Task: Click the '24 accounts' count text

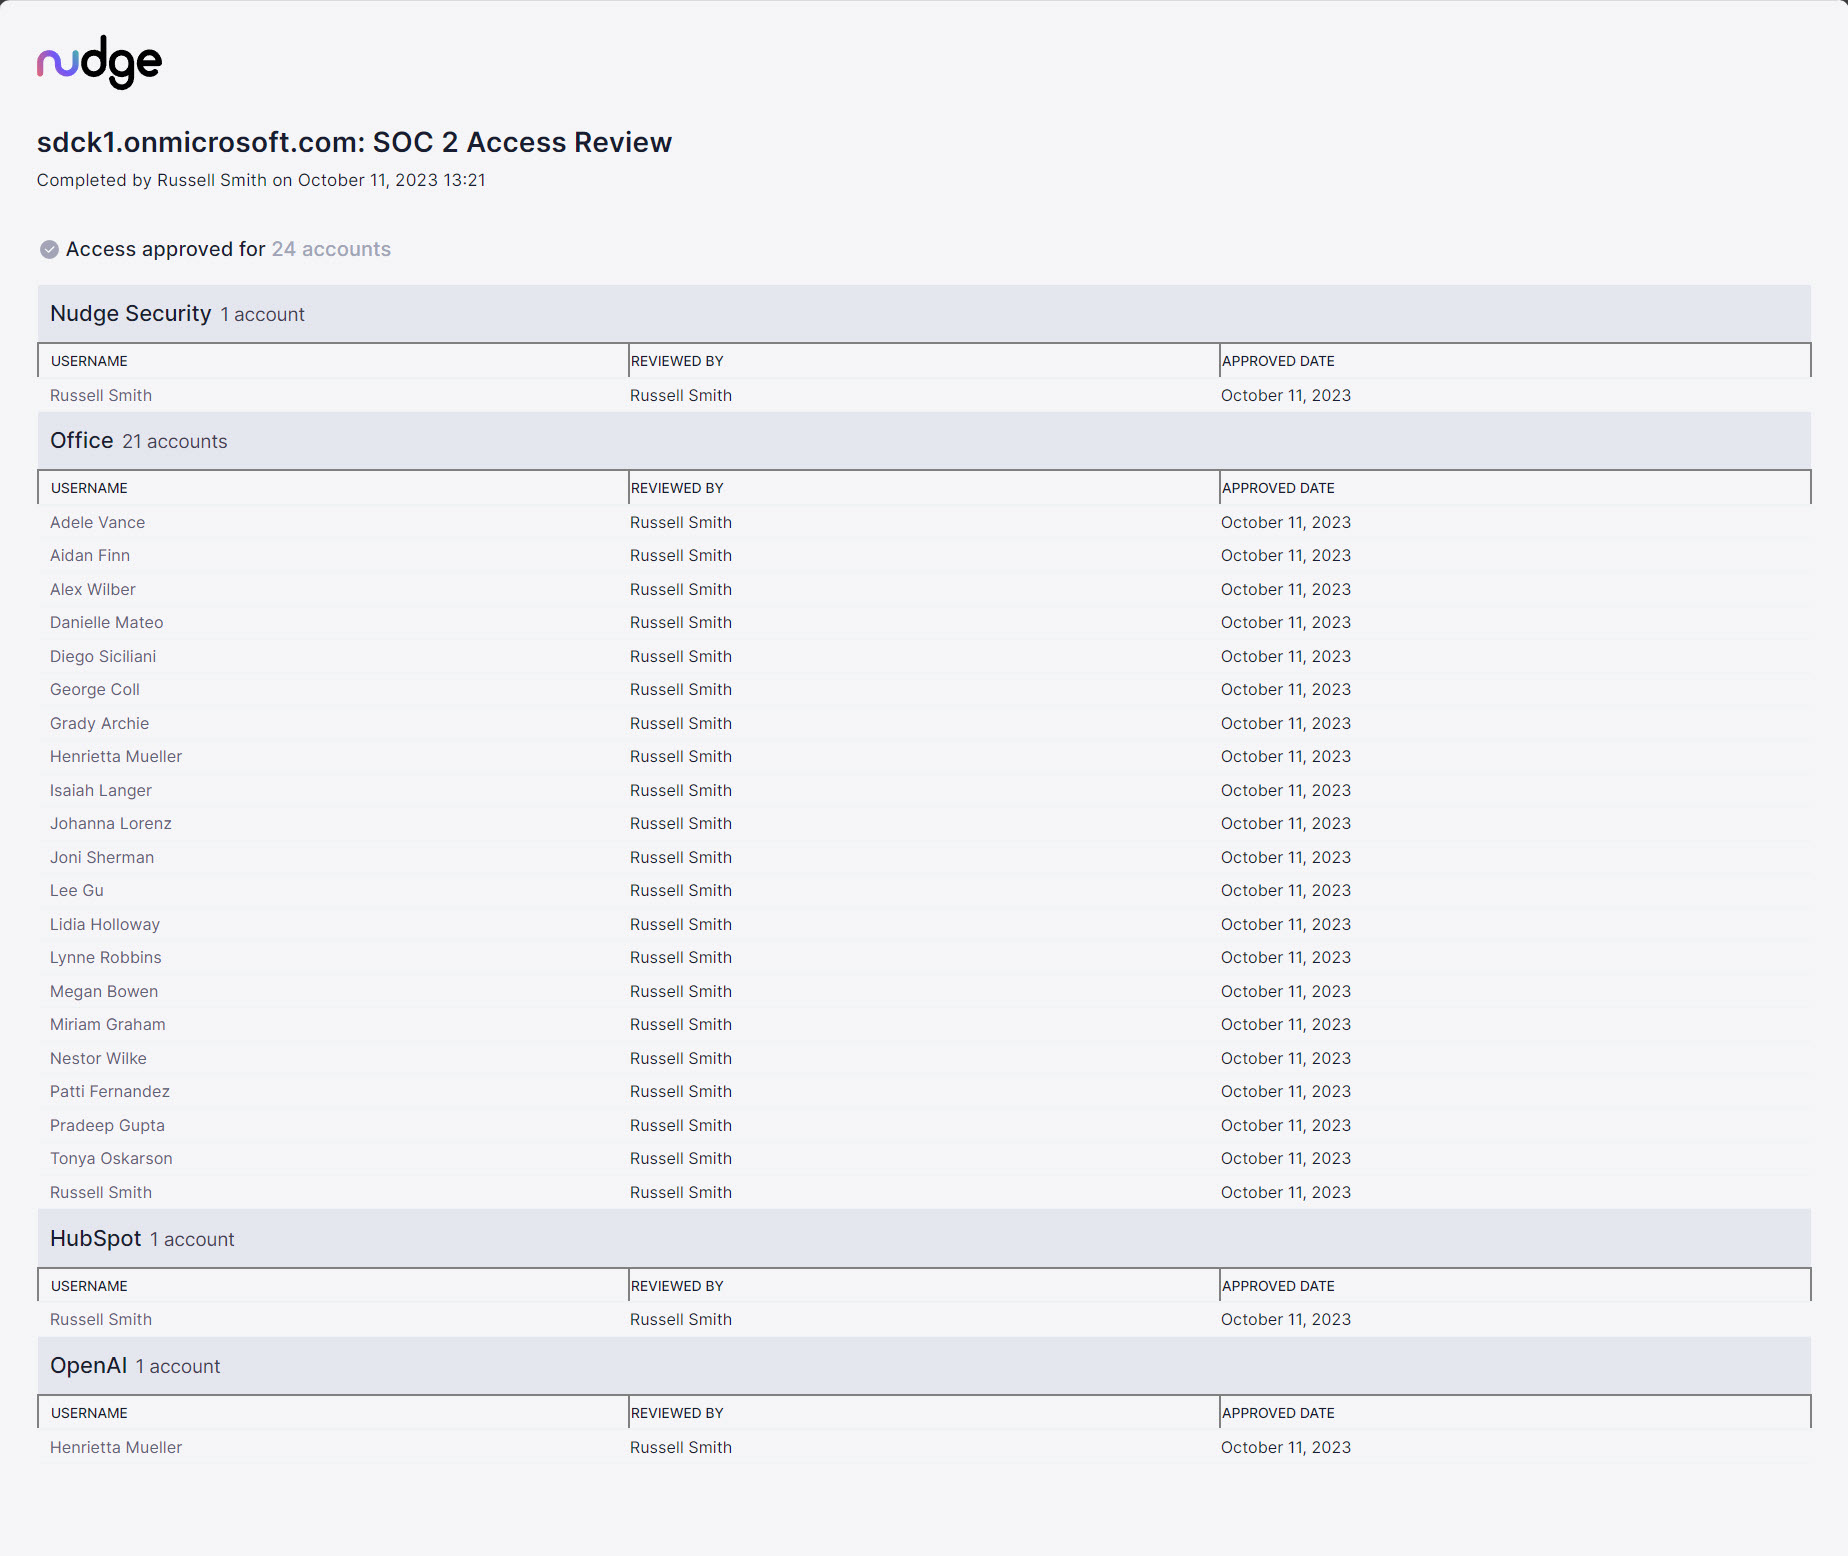Action: pos(331,249)
